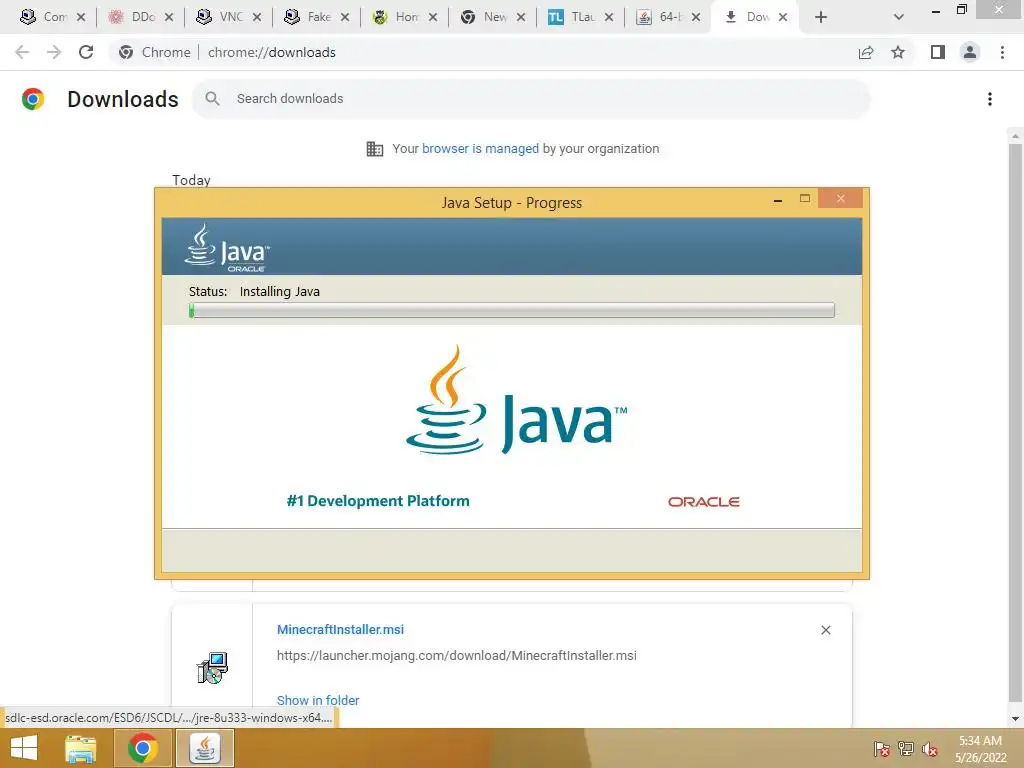Open Chrome's three-dot main menu
Viewport: 1024px width, 768px height.
pyautogui.click(x=1002, y=52)
